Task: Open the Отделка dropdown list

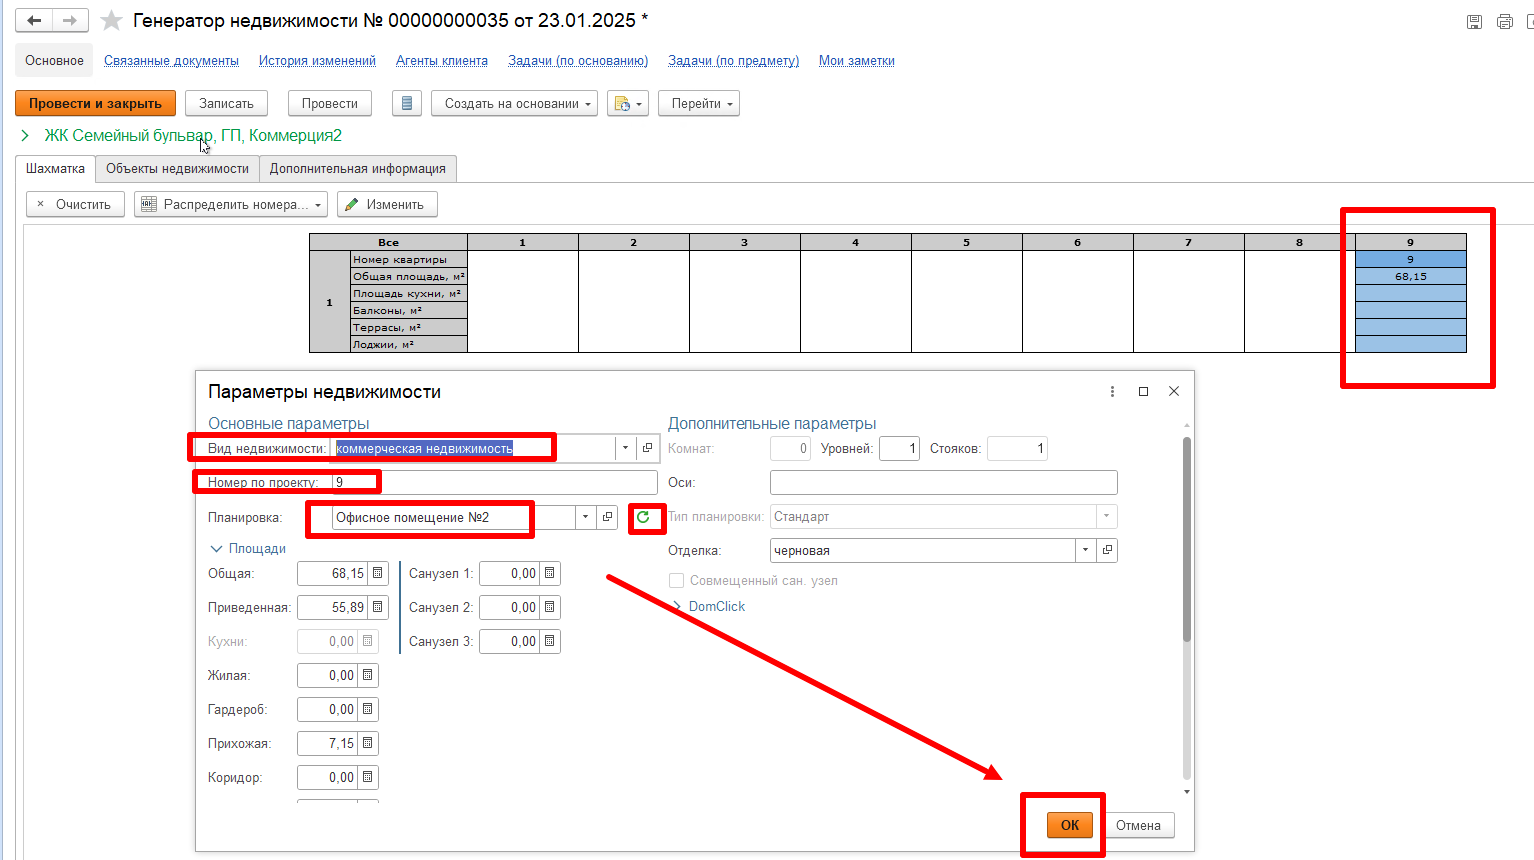Action: pos(1085,551)
